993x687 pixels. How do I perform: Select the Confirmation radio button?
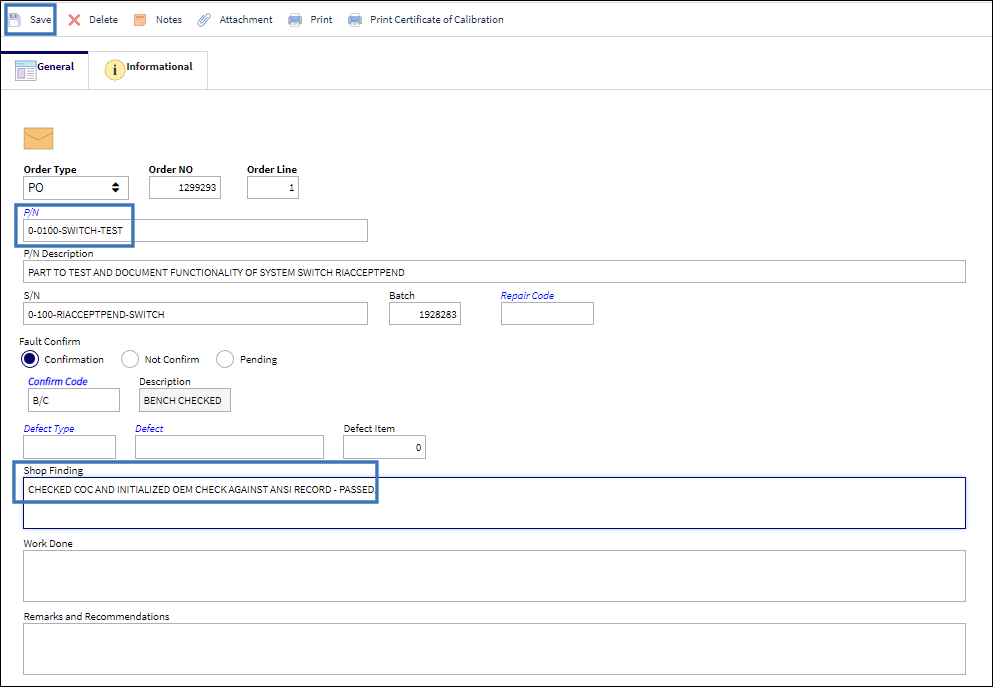pos(30,359)
